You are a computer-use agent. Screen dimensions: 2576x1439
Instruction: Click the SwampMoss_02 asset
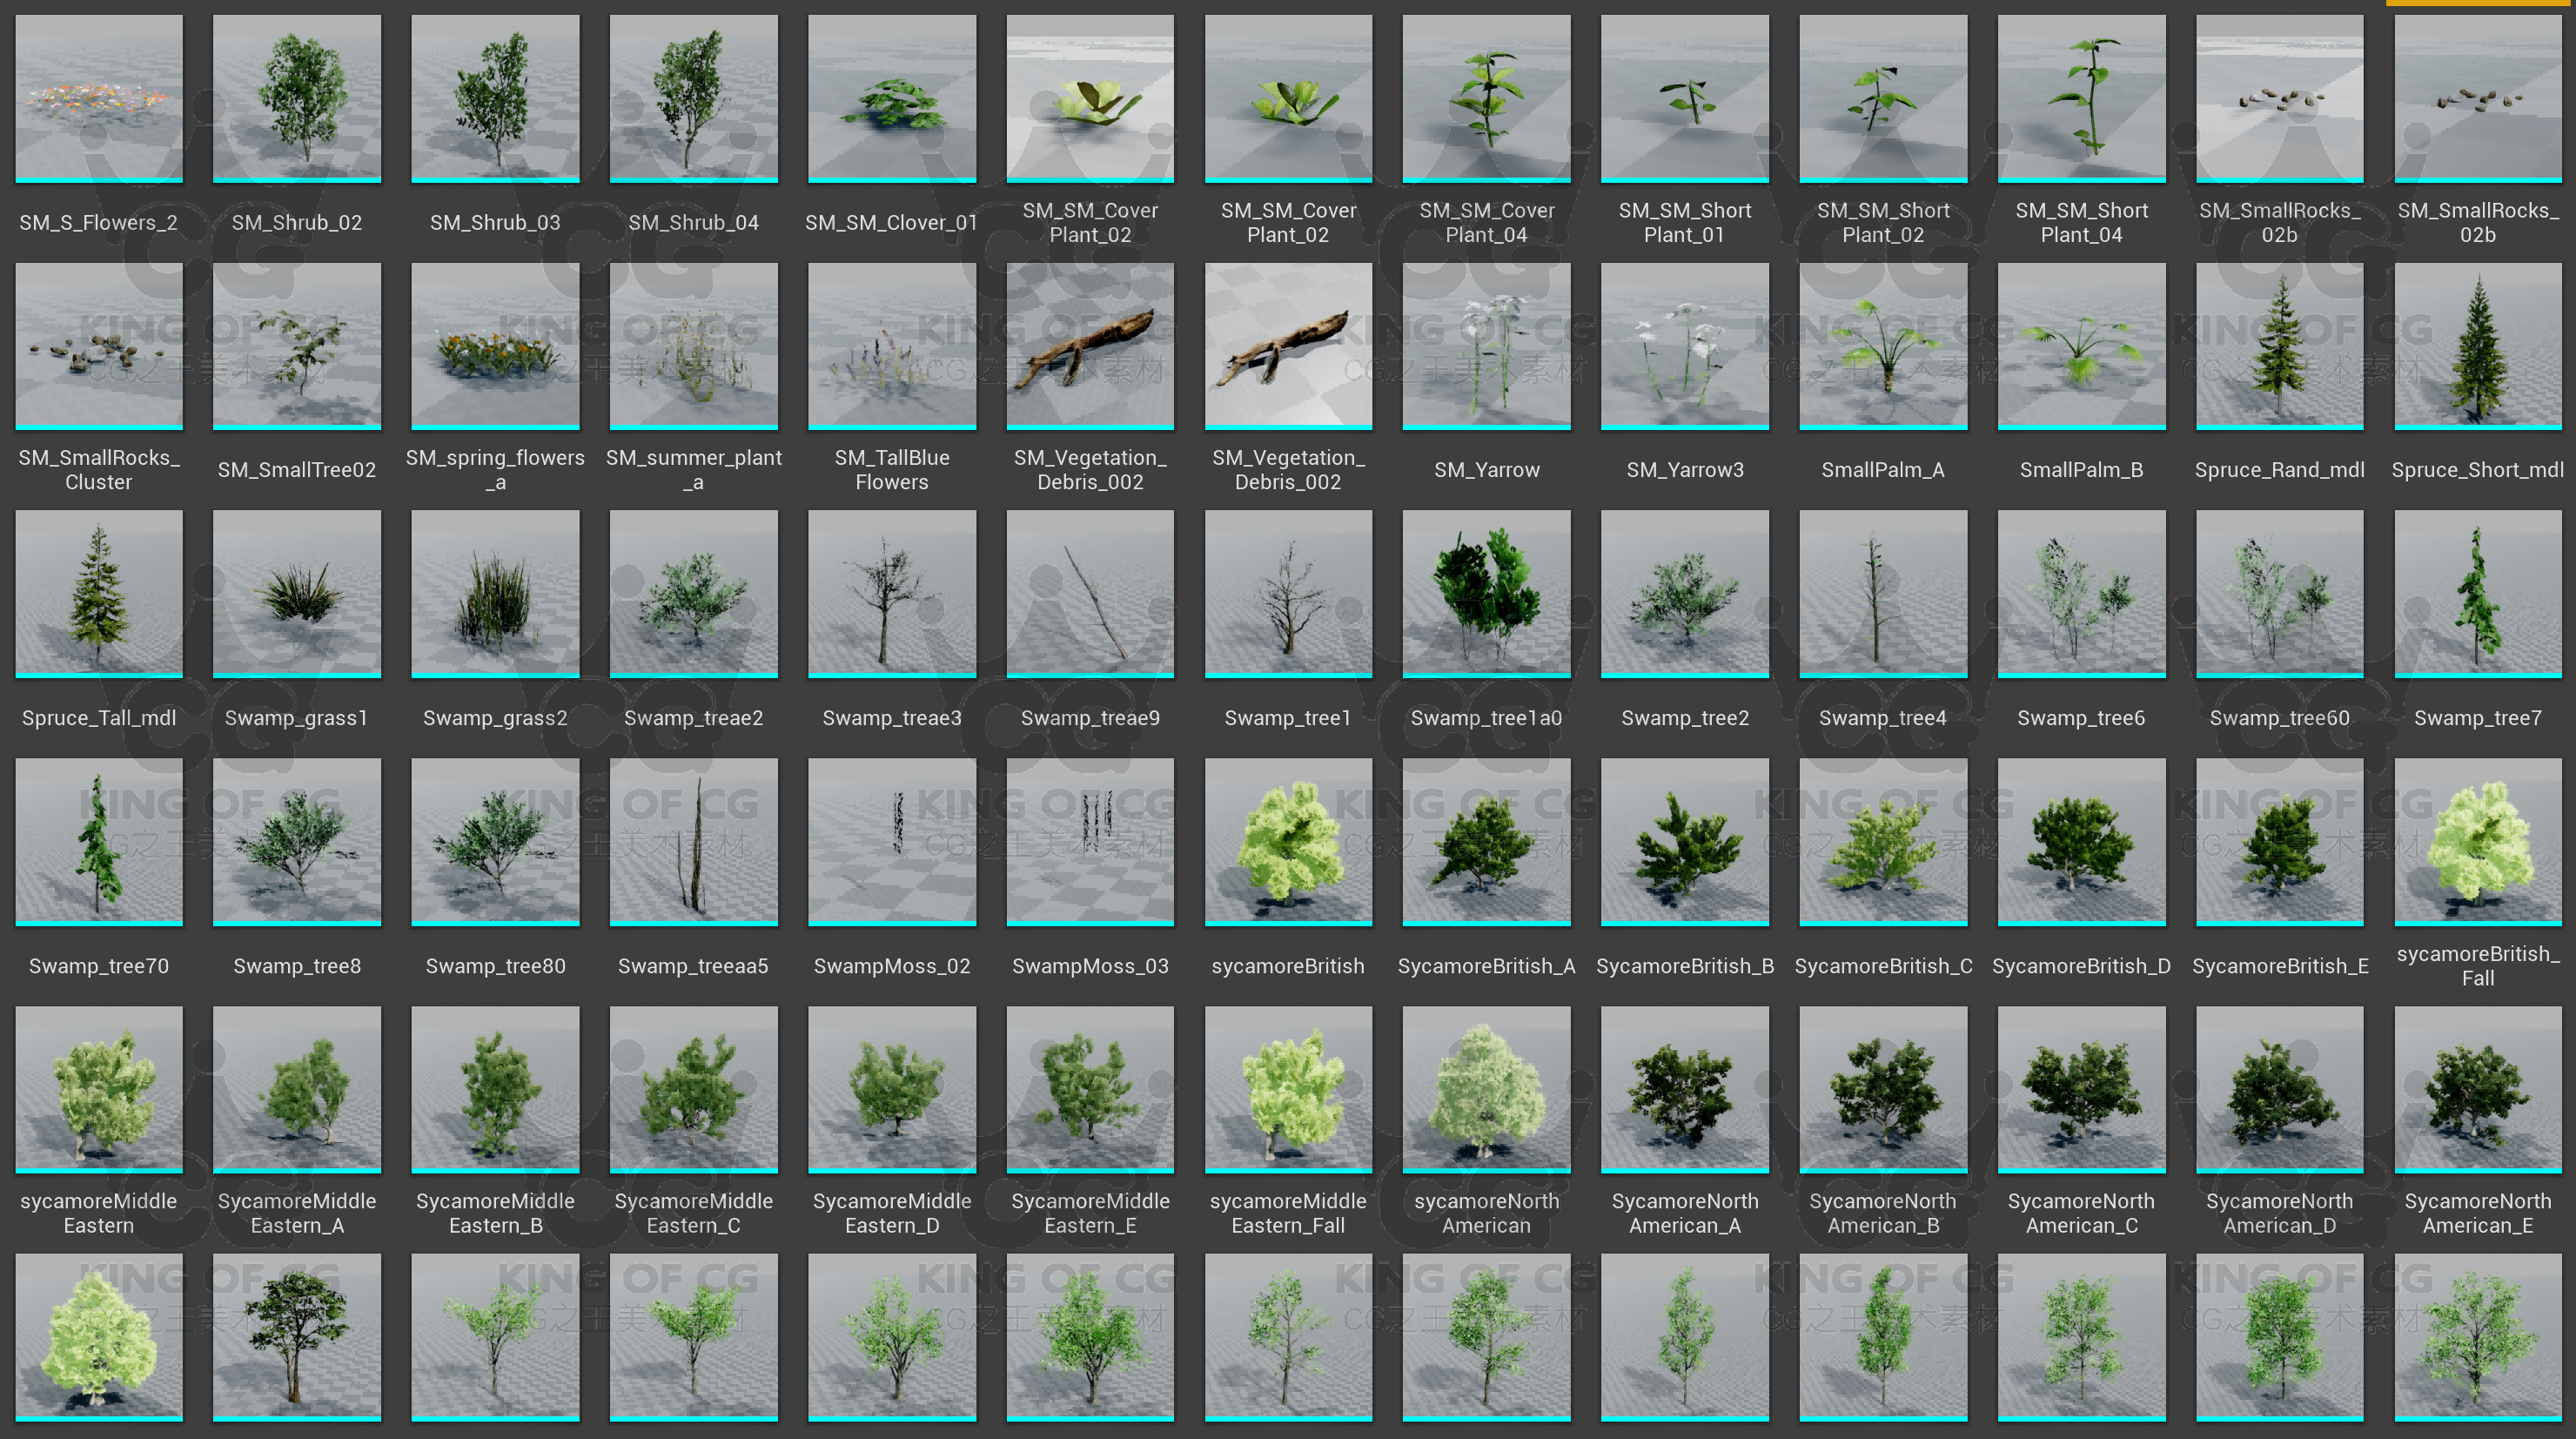coord(891,842)
